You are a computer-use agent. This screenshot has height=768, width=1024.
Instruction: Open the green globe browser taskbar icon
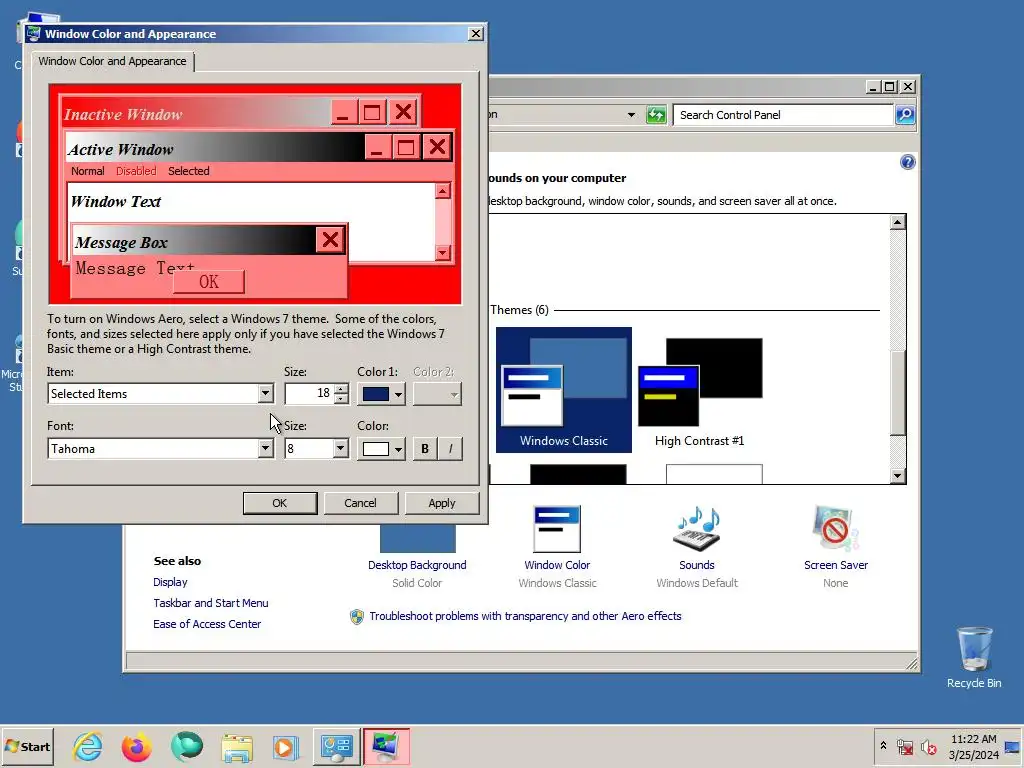[187, 746]
